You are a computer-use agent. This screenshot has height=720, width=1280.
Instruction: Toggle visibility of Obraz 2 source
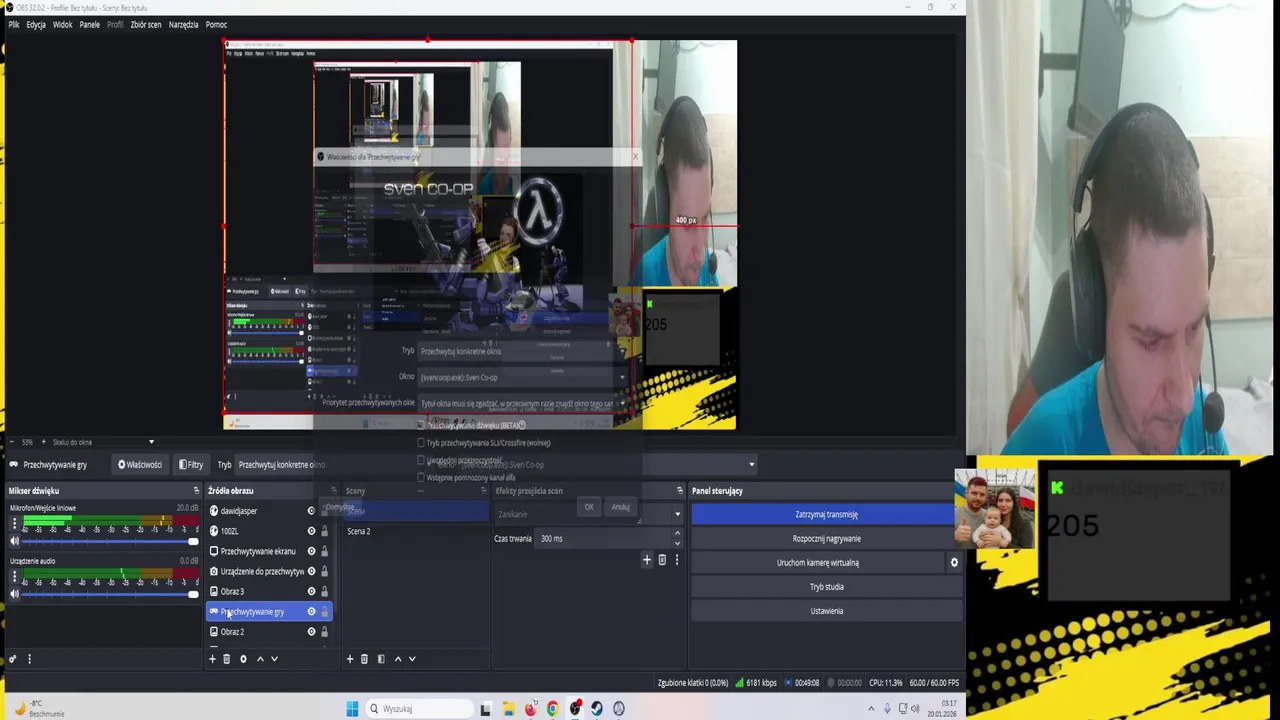tap(311, 632)
